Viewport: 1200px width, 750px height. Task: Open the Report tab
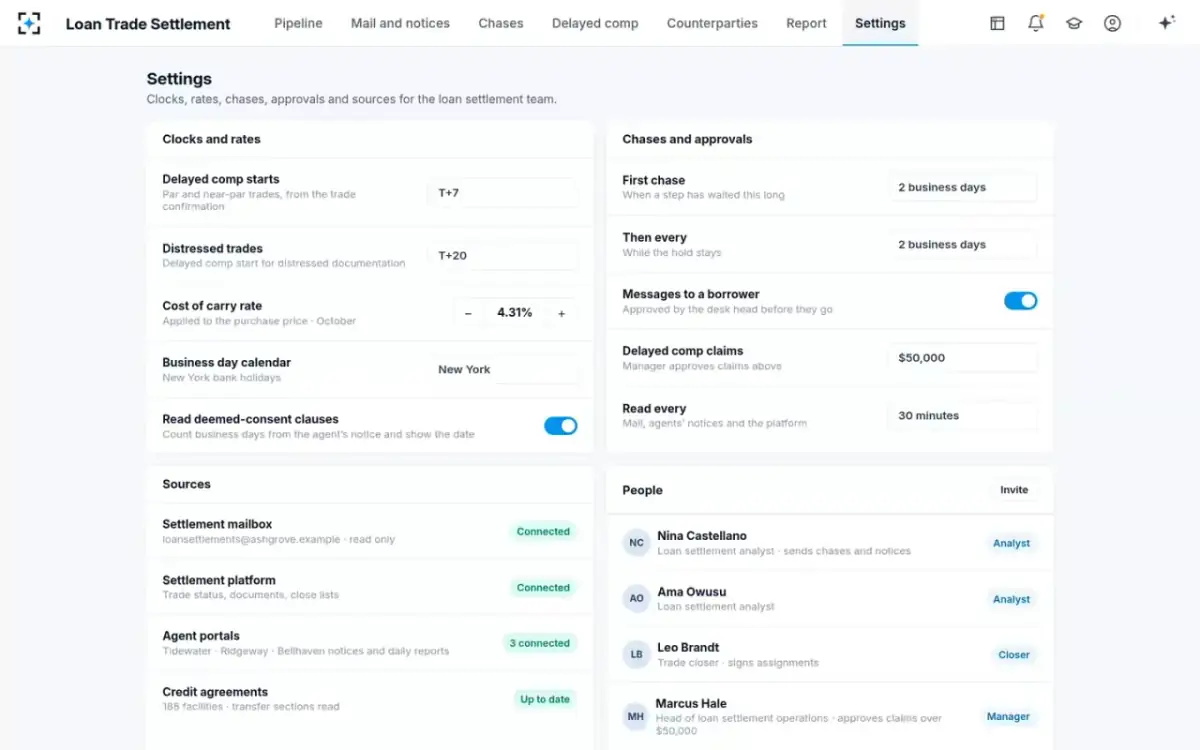(x=806, y=23)
